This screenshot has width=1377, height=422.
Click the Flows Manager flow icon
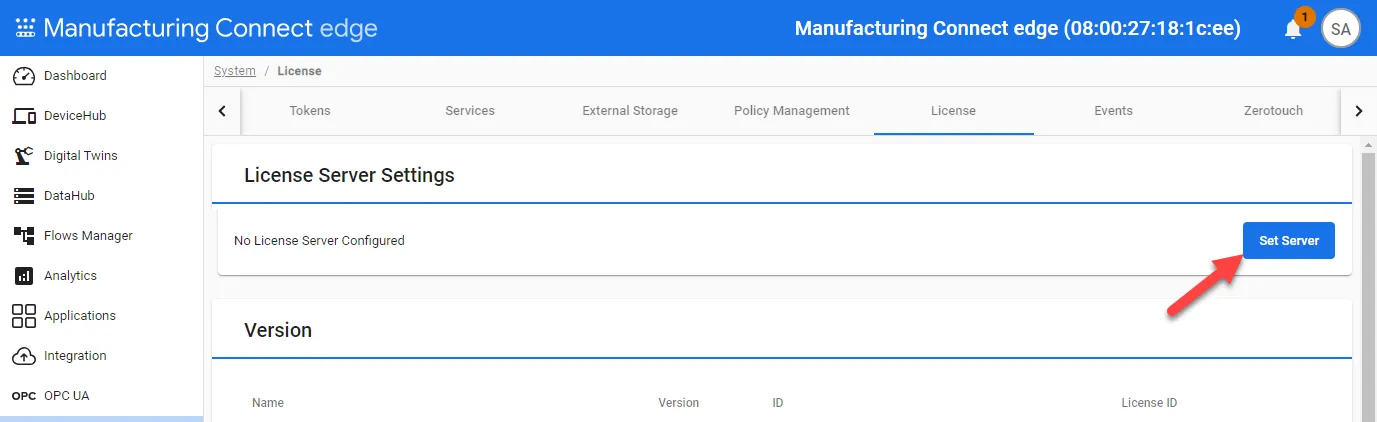pos(24,236)
